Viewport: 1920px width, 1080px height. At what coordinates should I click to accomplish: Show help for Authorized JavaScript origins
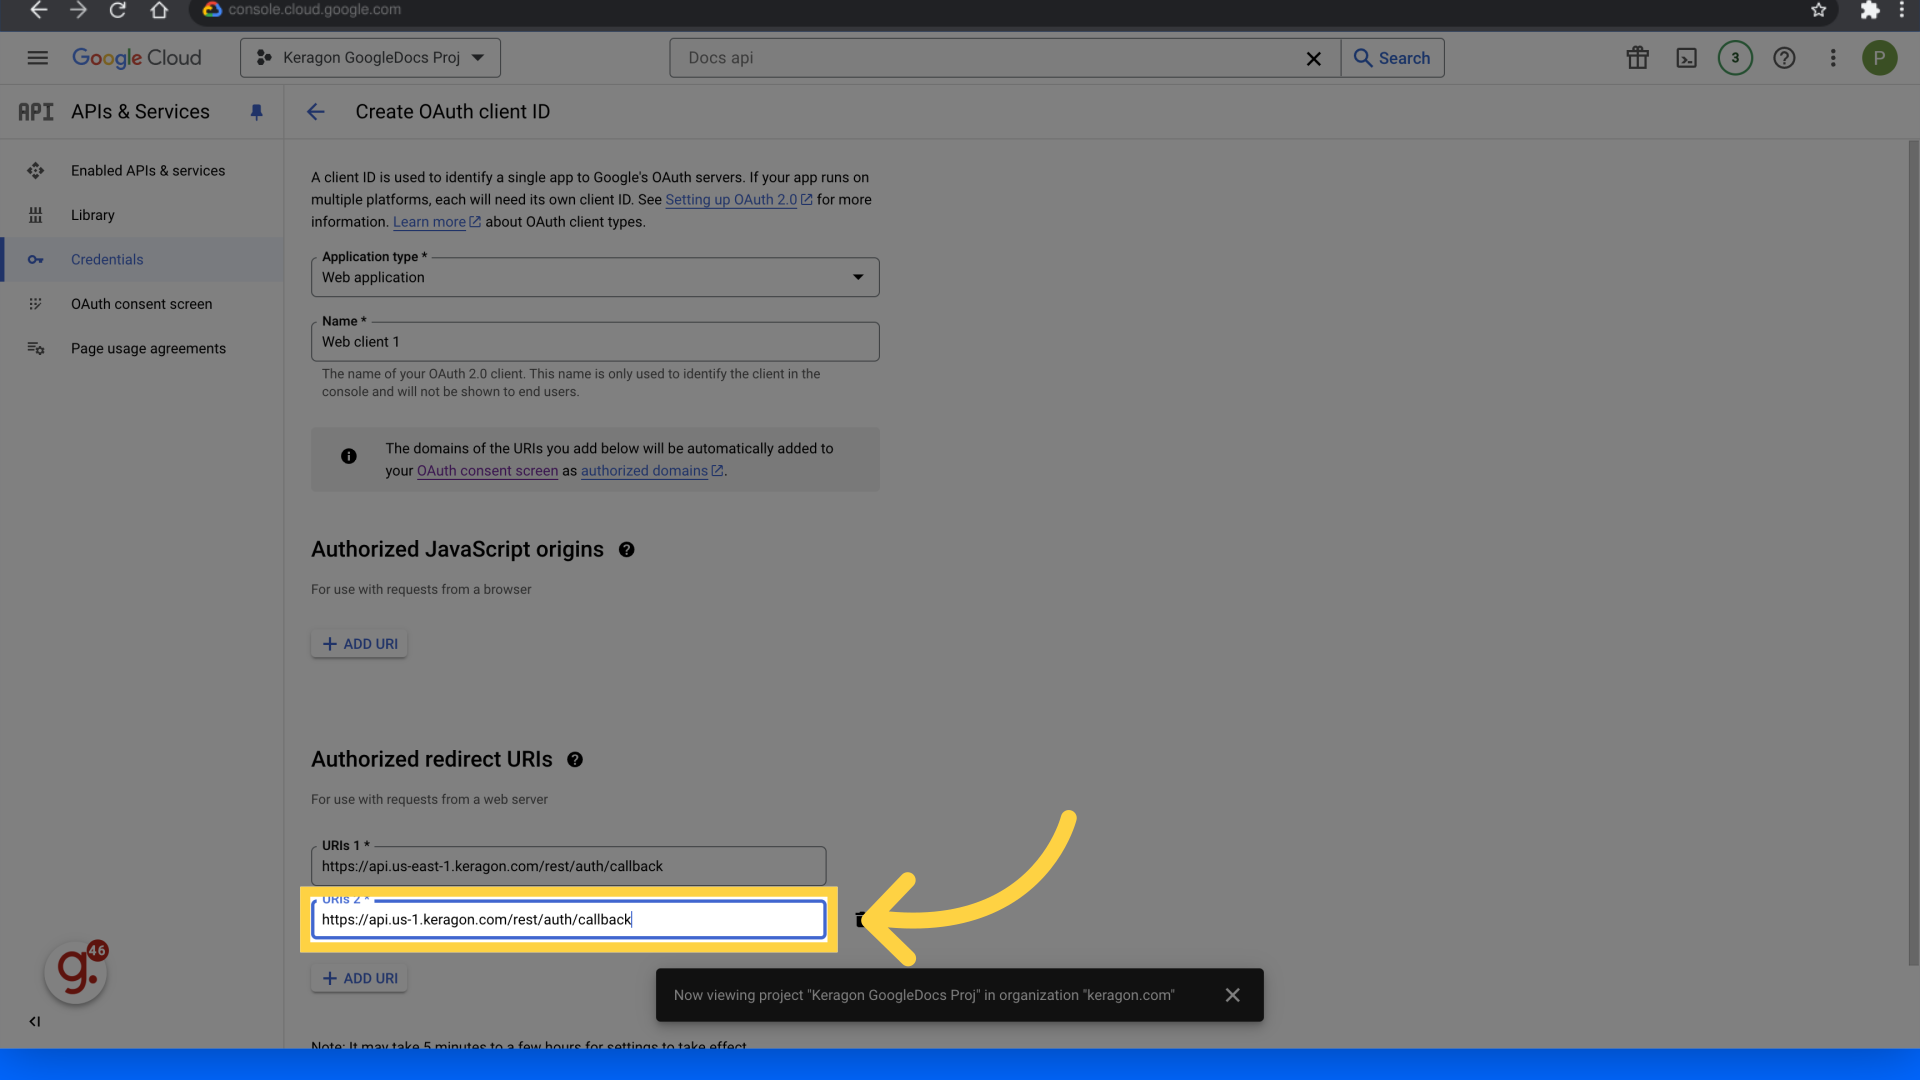[627, 550]
